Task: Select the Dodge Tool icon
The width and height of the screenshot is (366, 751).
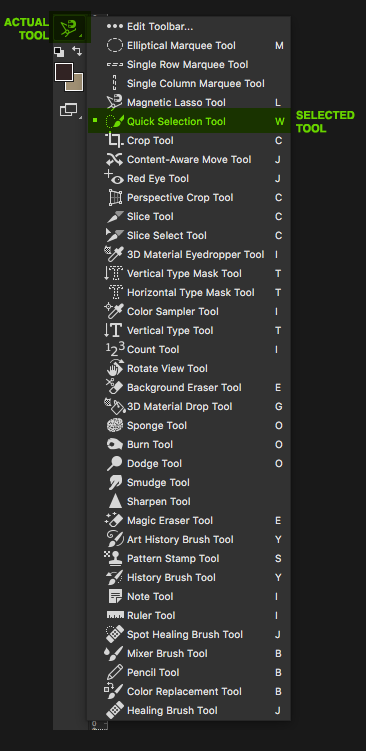Action: pos(115,464)
